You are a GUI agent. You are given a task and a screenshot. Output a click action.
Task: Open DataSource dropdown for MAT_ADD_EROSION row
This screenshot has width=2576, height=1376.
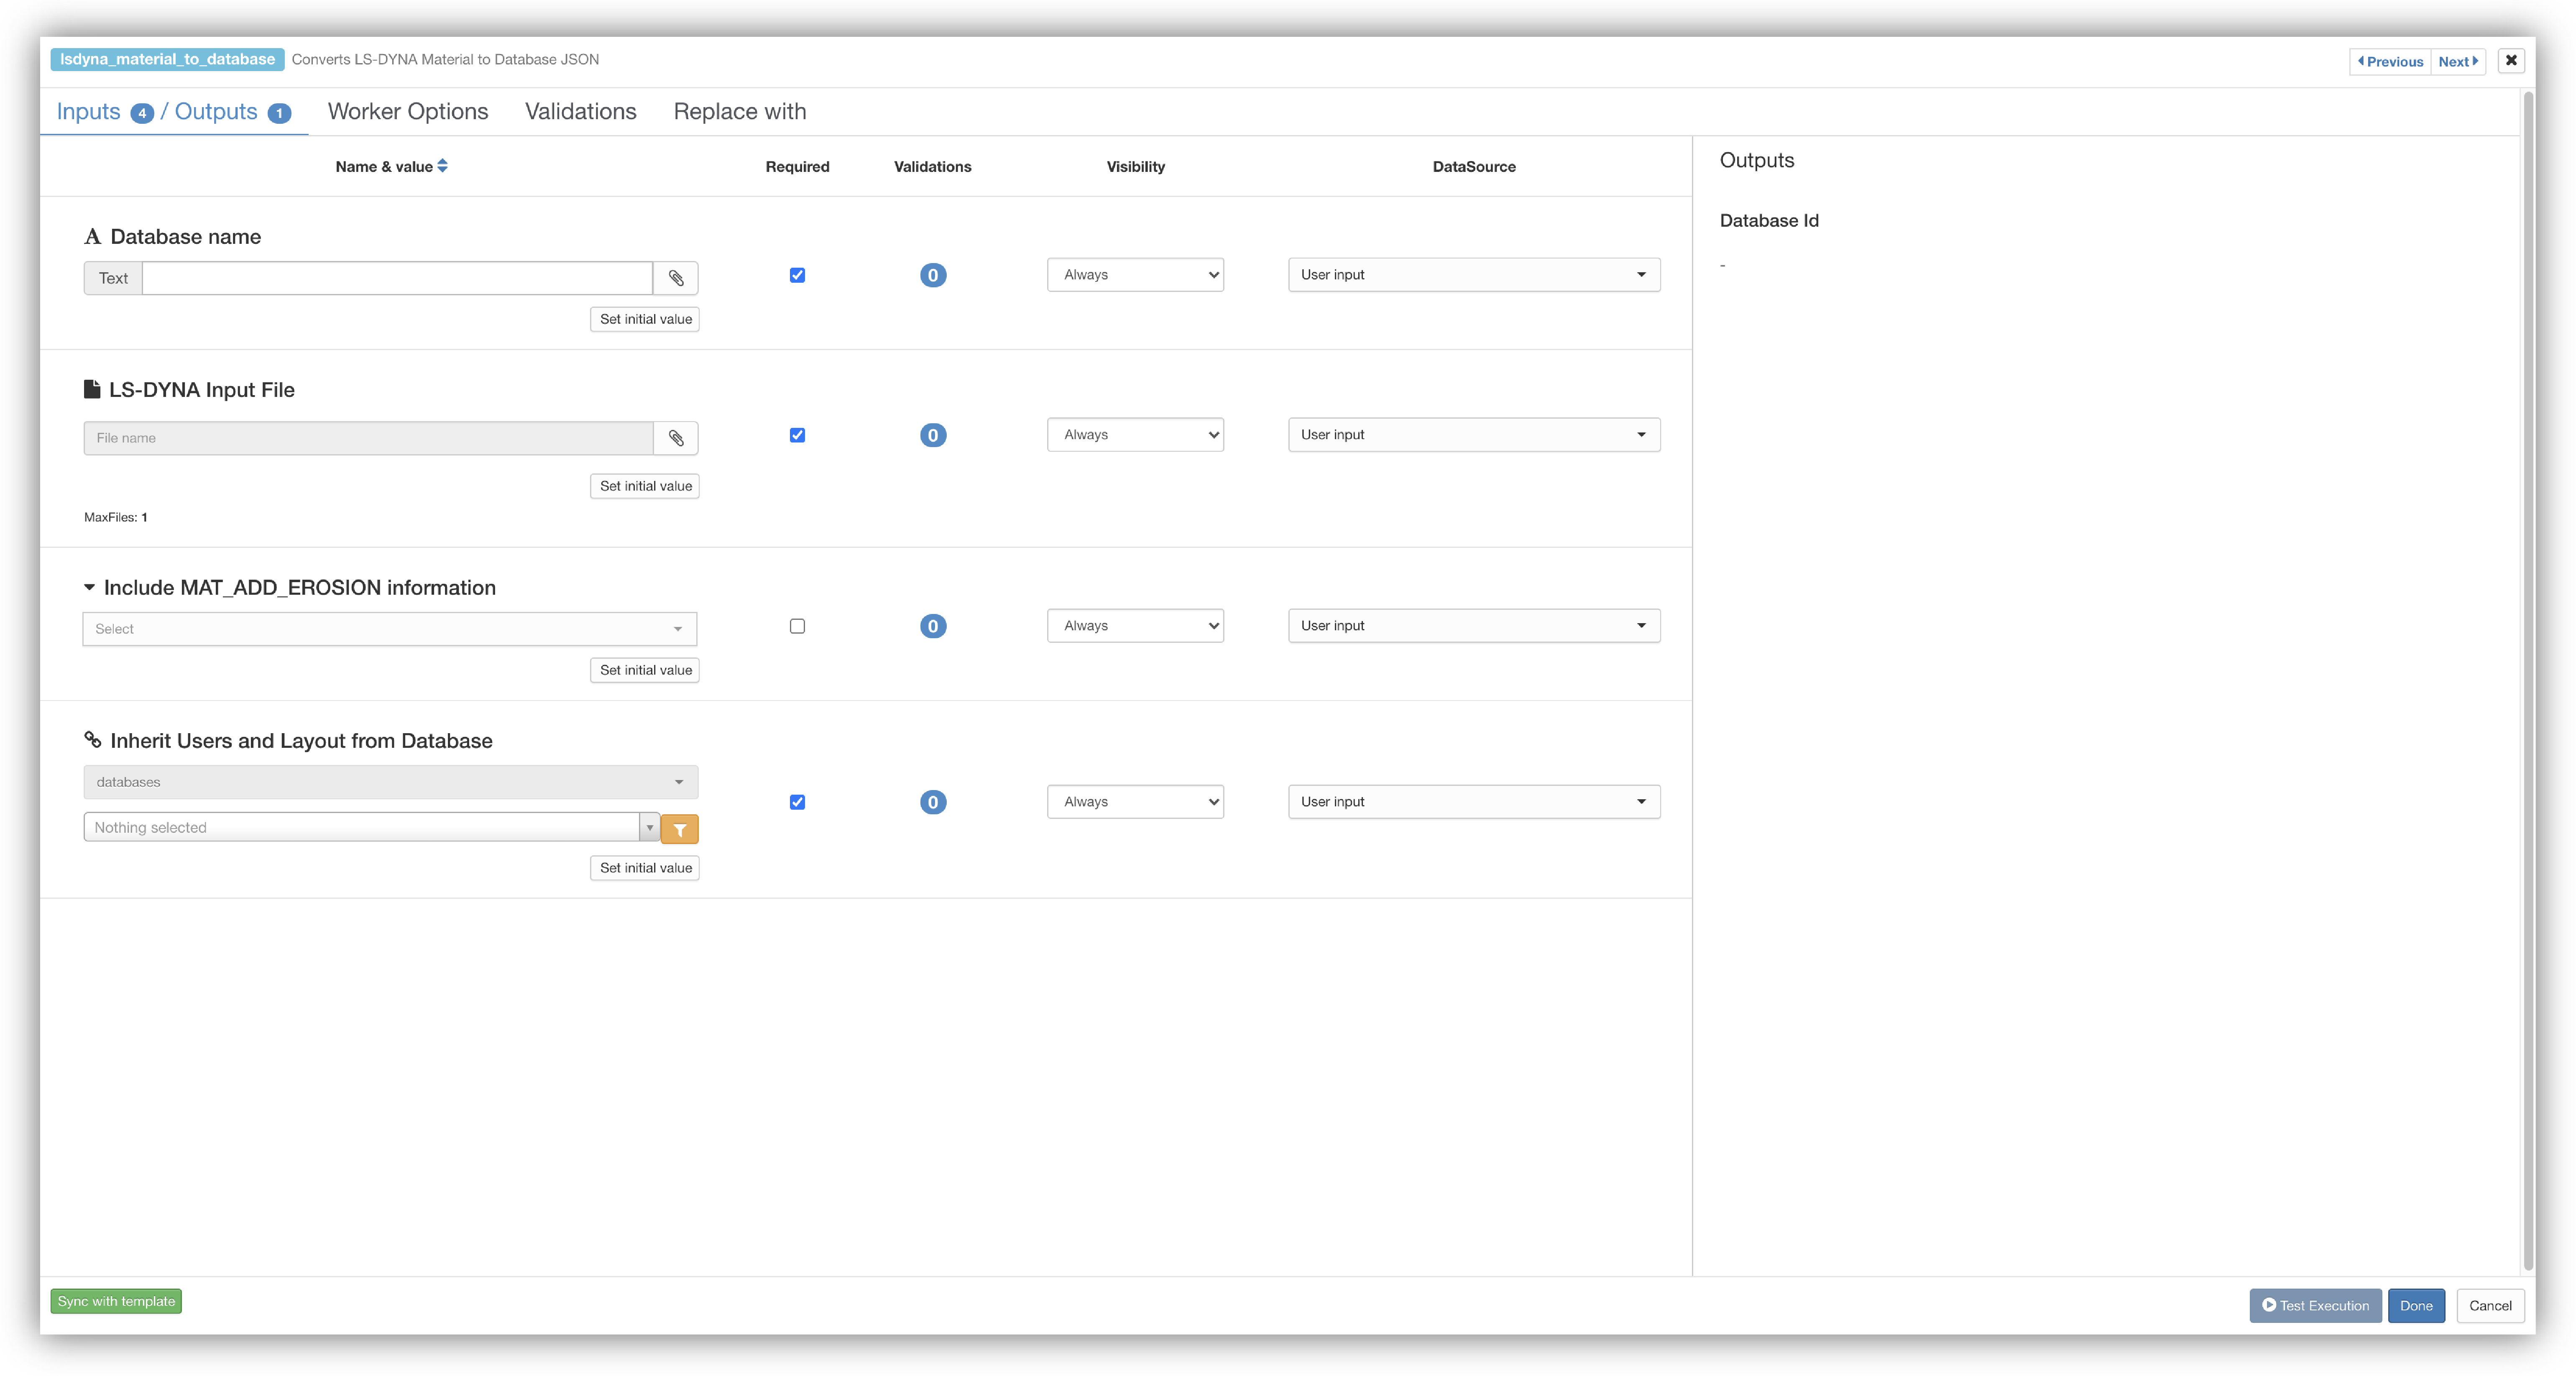click(1474, 626)
